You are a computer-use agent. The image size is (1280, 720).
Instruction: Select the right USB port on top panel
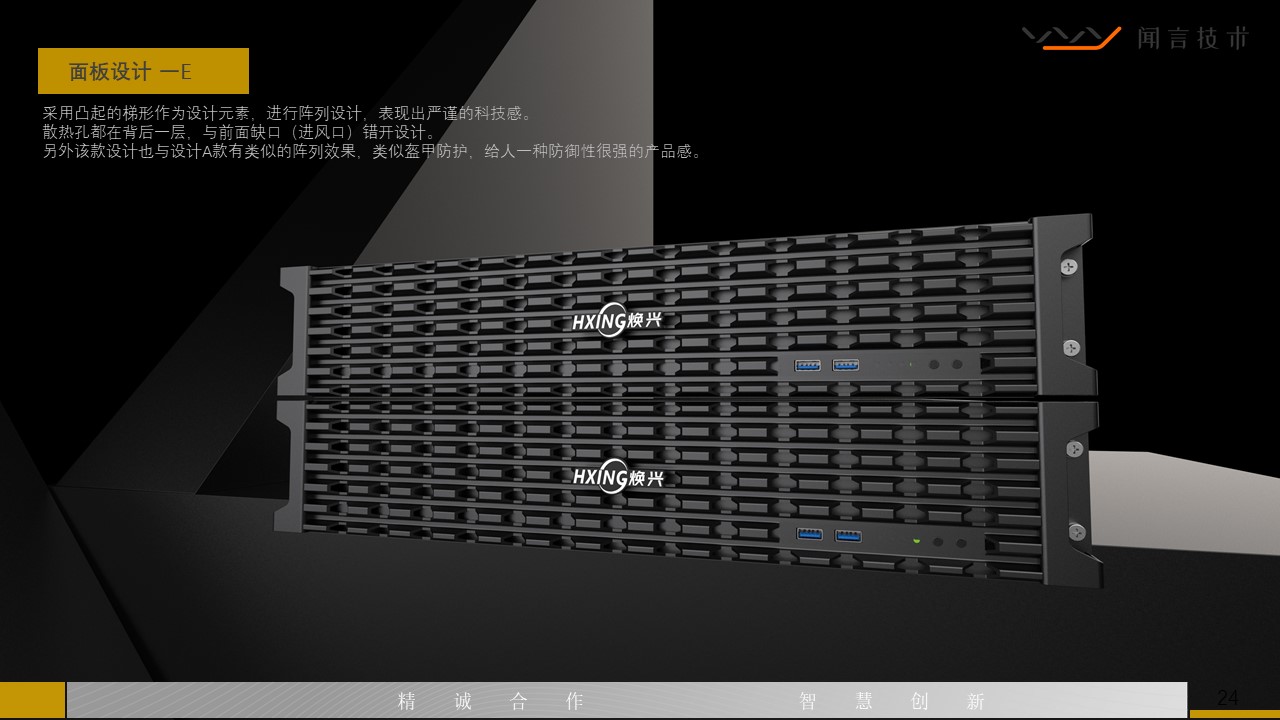click(846, 364)
